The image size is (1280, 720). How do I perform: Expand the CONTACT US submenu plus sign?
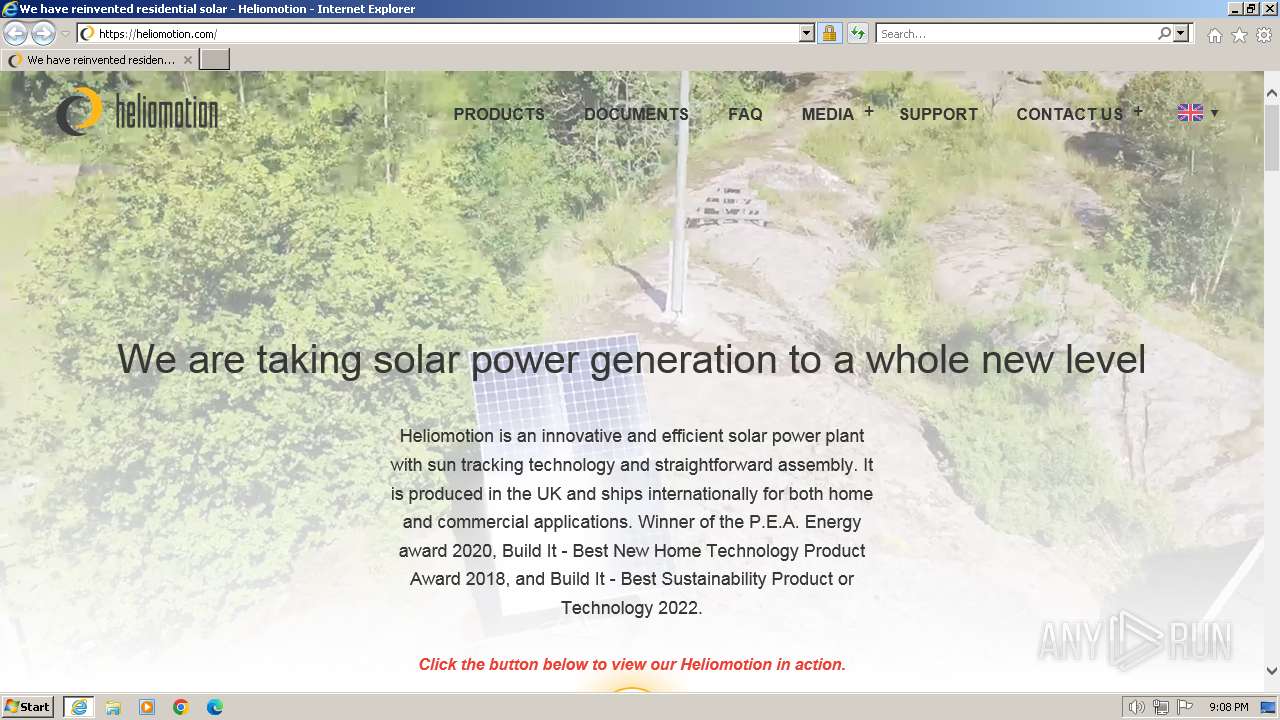click(x=1137, y=112)
